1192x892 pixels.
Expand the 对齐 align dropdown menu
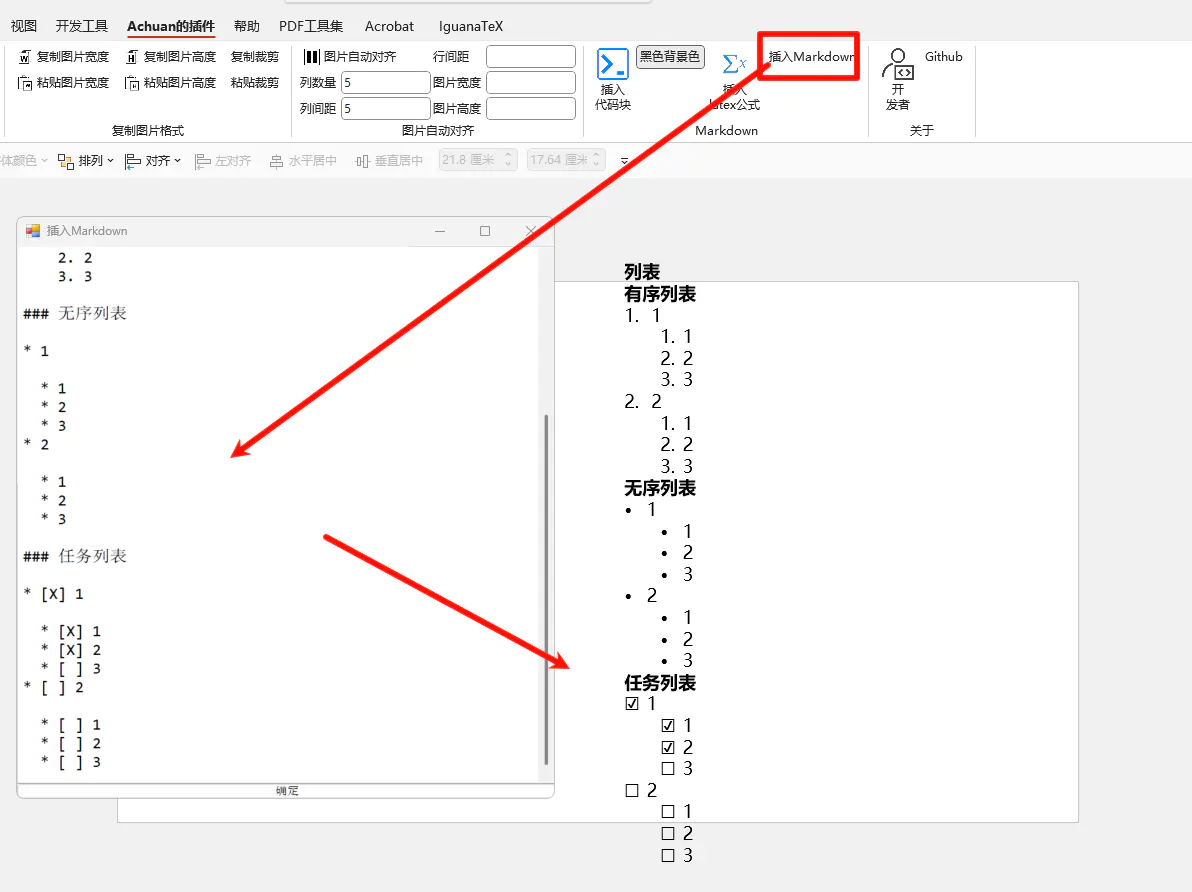151,160
